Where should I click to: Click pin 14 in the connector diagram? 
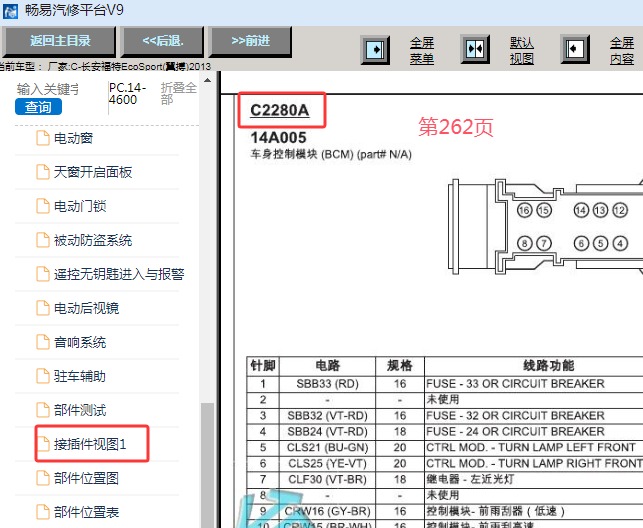pyautogui.click(x=581, y=211)
